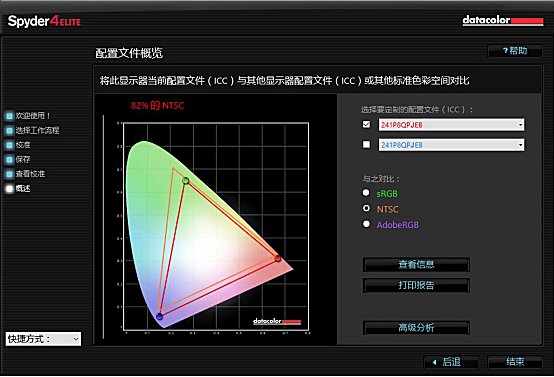Click the 校准 step icon
554x377 pixels.
[10, 145]
